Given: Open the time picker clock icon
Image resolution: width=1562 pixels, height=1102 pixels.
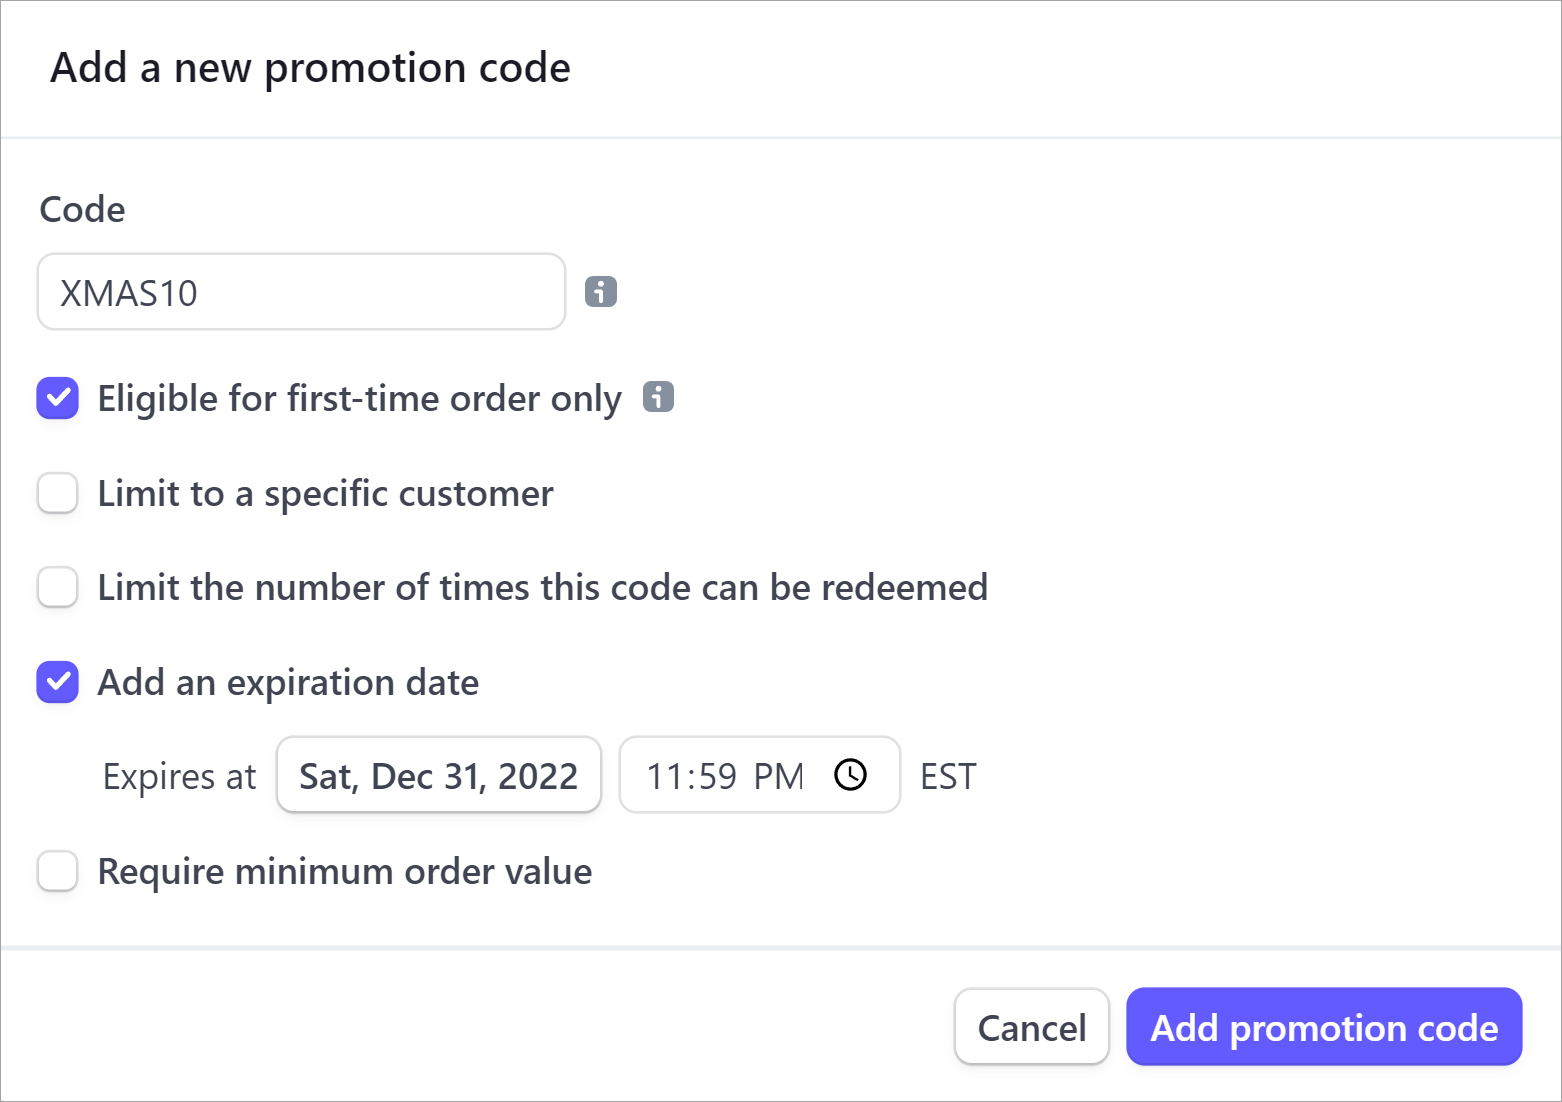Looking at the screenshot, I should click(x=851, y=775).
